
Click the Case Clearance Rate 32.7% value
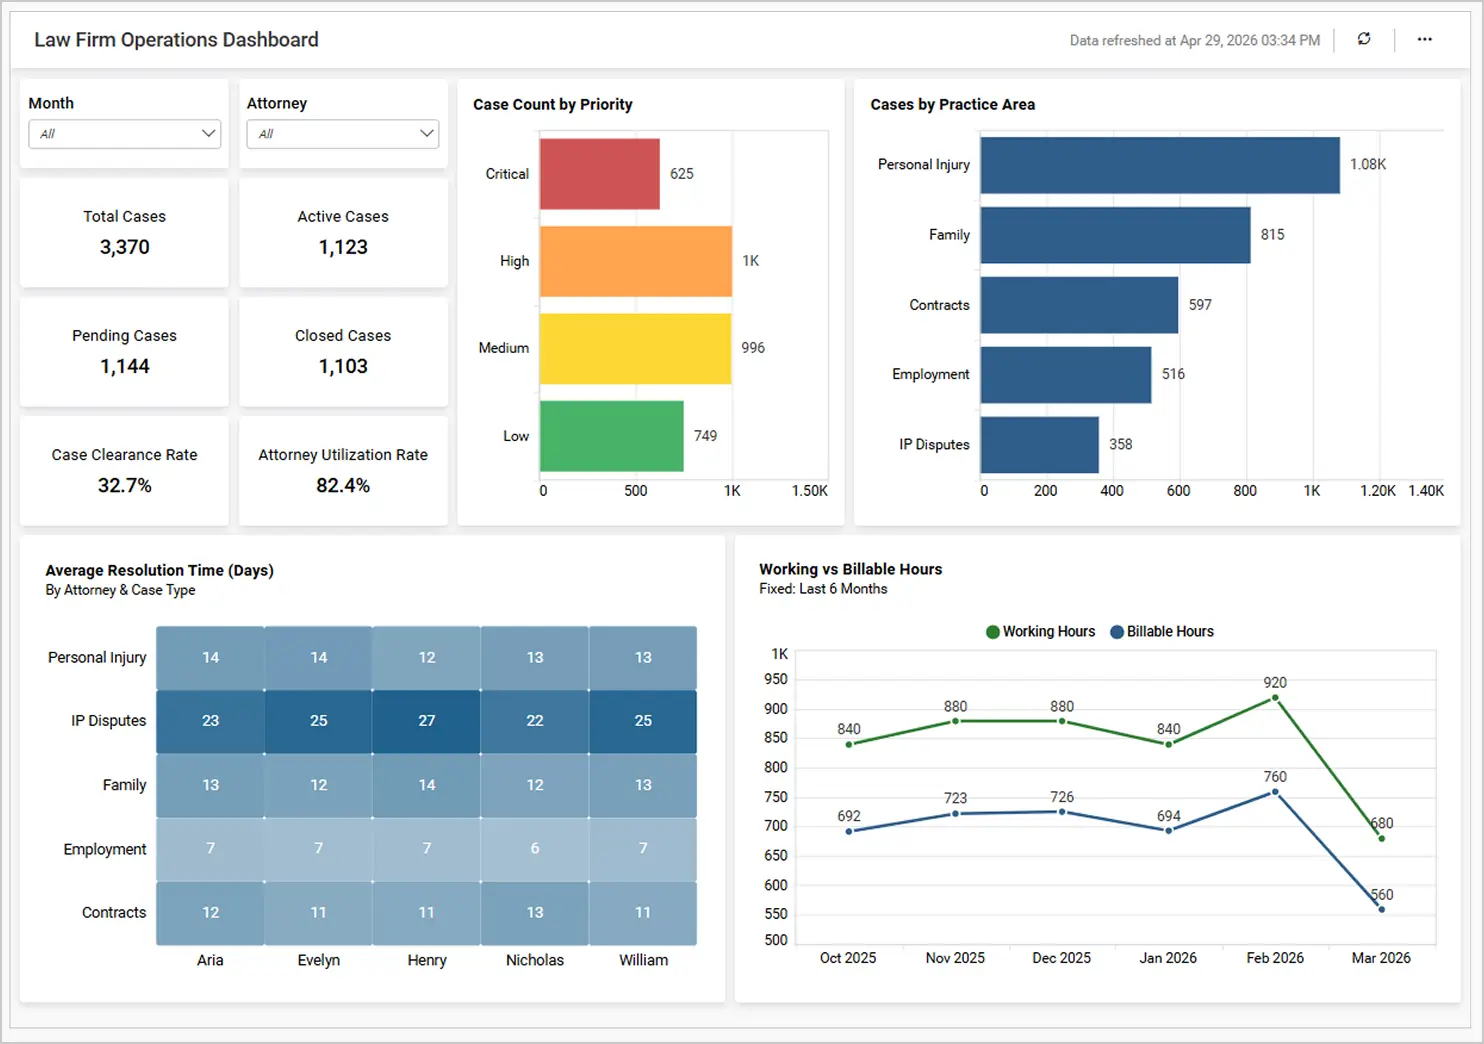point(125,485)
